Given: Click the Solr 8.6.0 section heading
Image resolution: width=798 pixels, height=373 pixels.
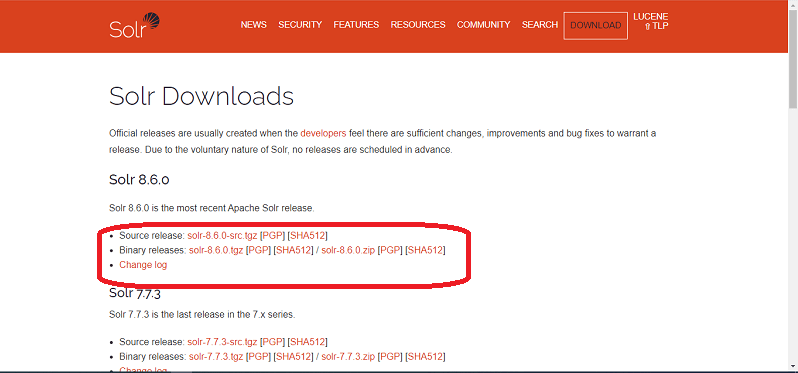Looking at the screenshot, I should [x=139, y=180].
